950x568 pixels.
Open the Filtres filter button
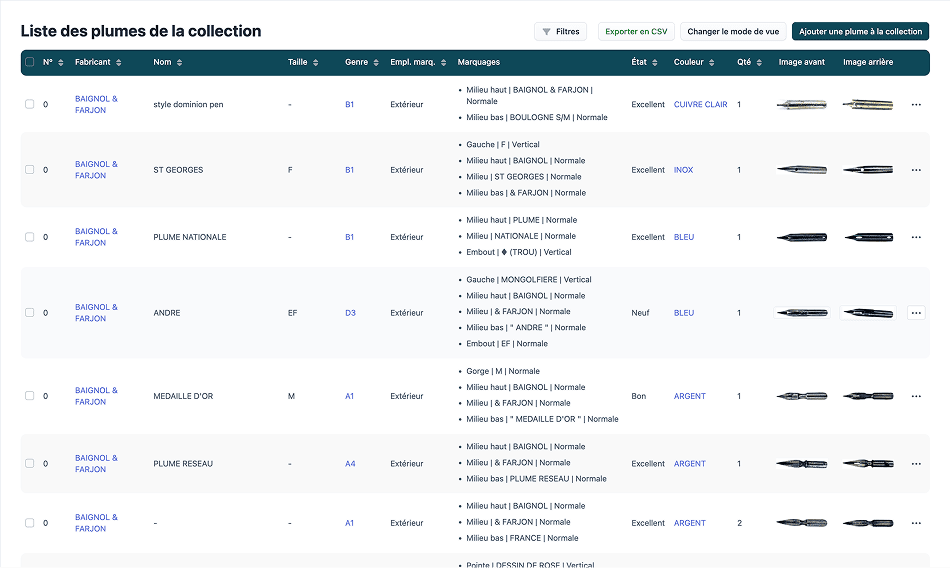tap(560, 32)
